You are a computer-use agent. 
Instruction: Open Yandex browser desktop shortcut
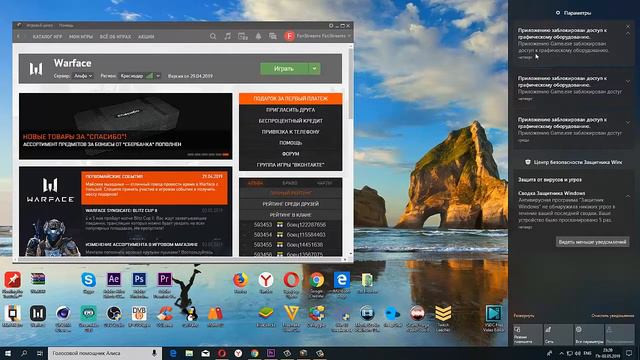tap(266, 282)
